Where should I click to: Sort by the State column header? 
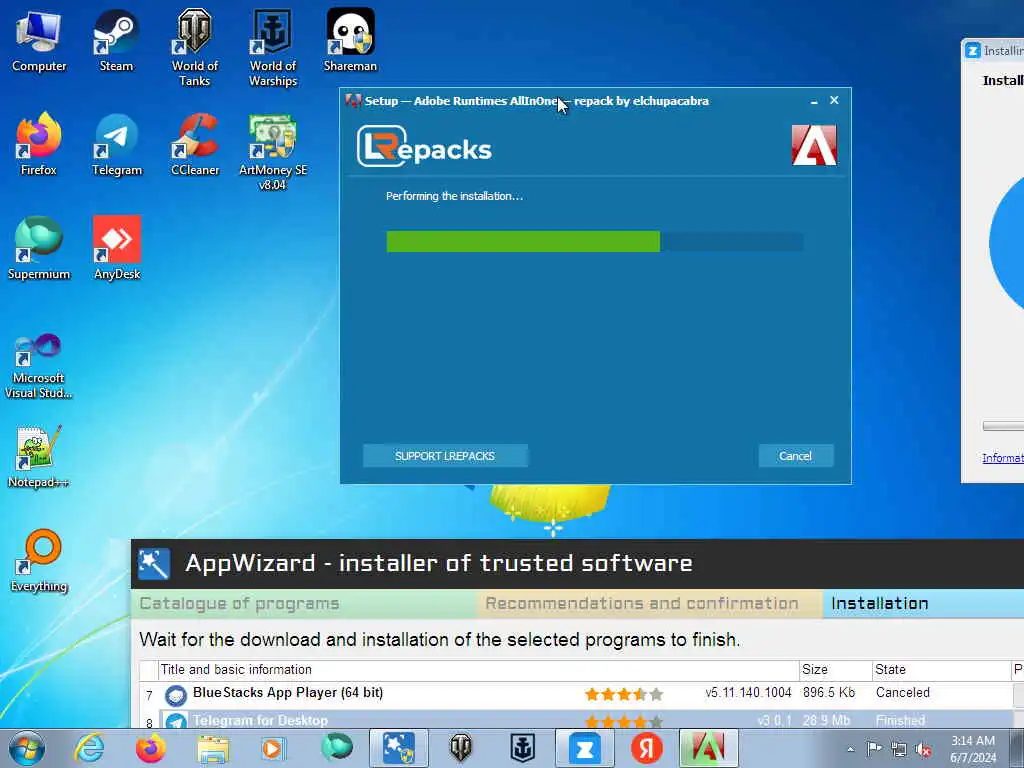tap(940, 670)
